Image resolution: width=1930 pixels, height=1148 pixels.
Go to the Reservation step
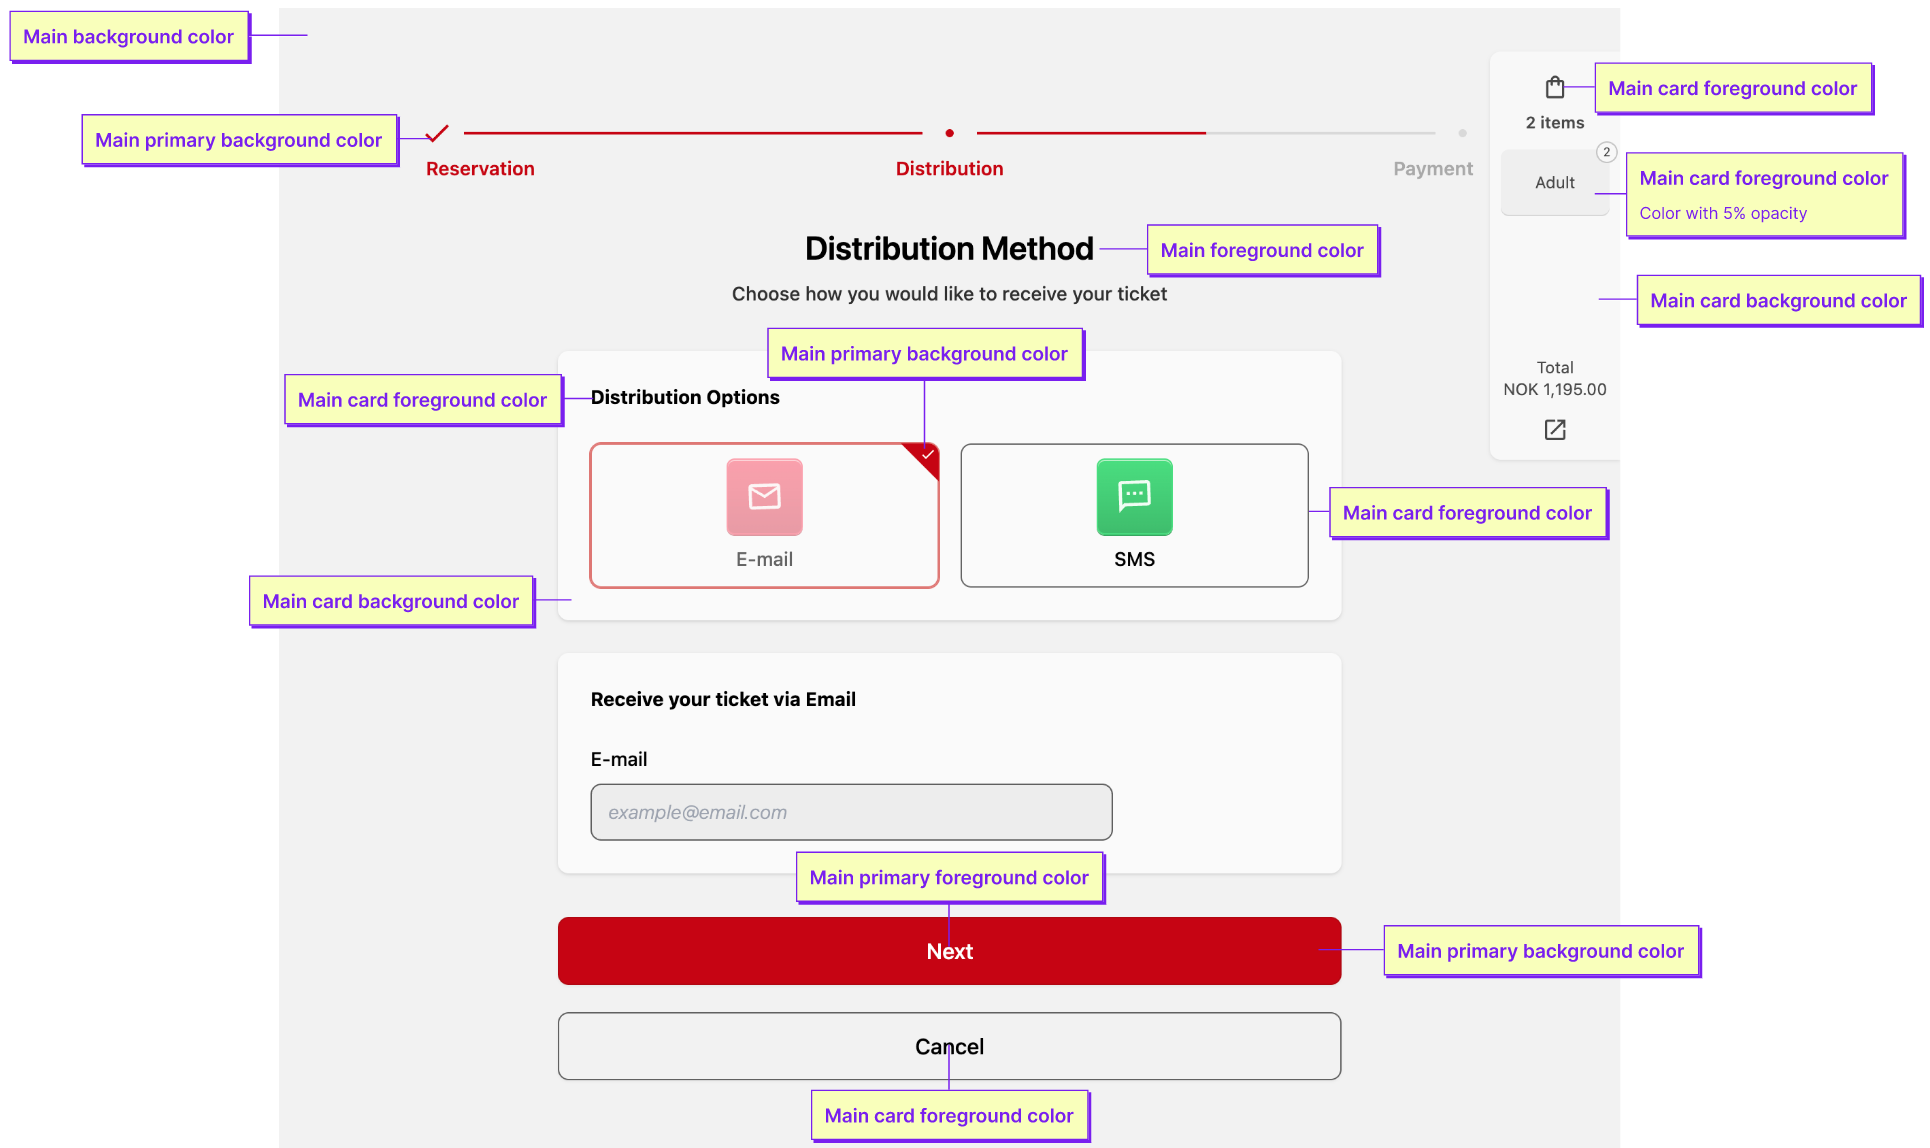(480, 169)
